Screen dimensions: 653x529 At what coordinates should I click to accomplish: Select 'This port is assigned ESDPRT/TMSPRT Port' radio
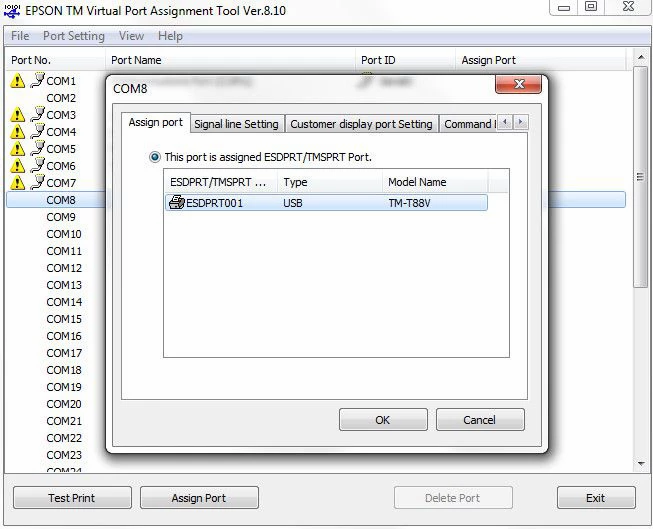(155, 157)
